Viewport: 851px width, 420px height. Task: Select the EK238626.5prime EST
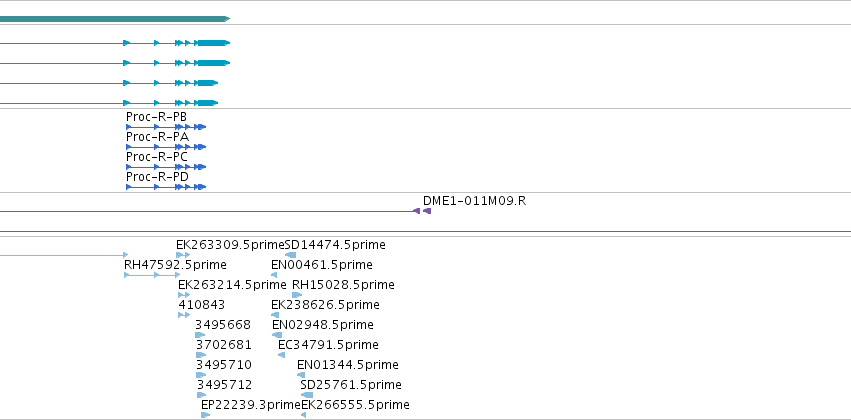click(x=325, y=305)
